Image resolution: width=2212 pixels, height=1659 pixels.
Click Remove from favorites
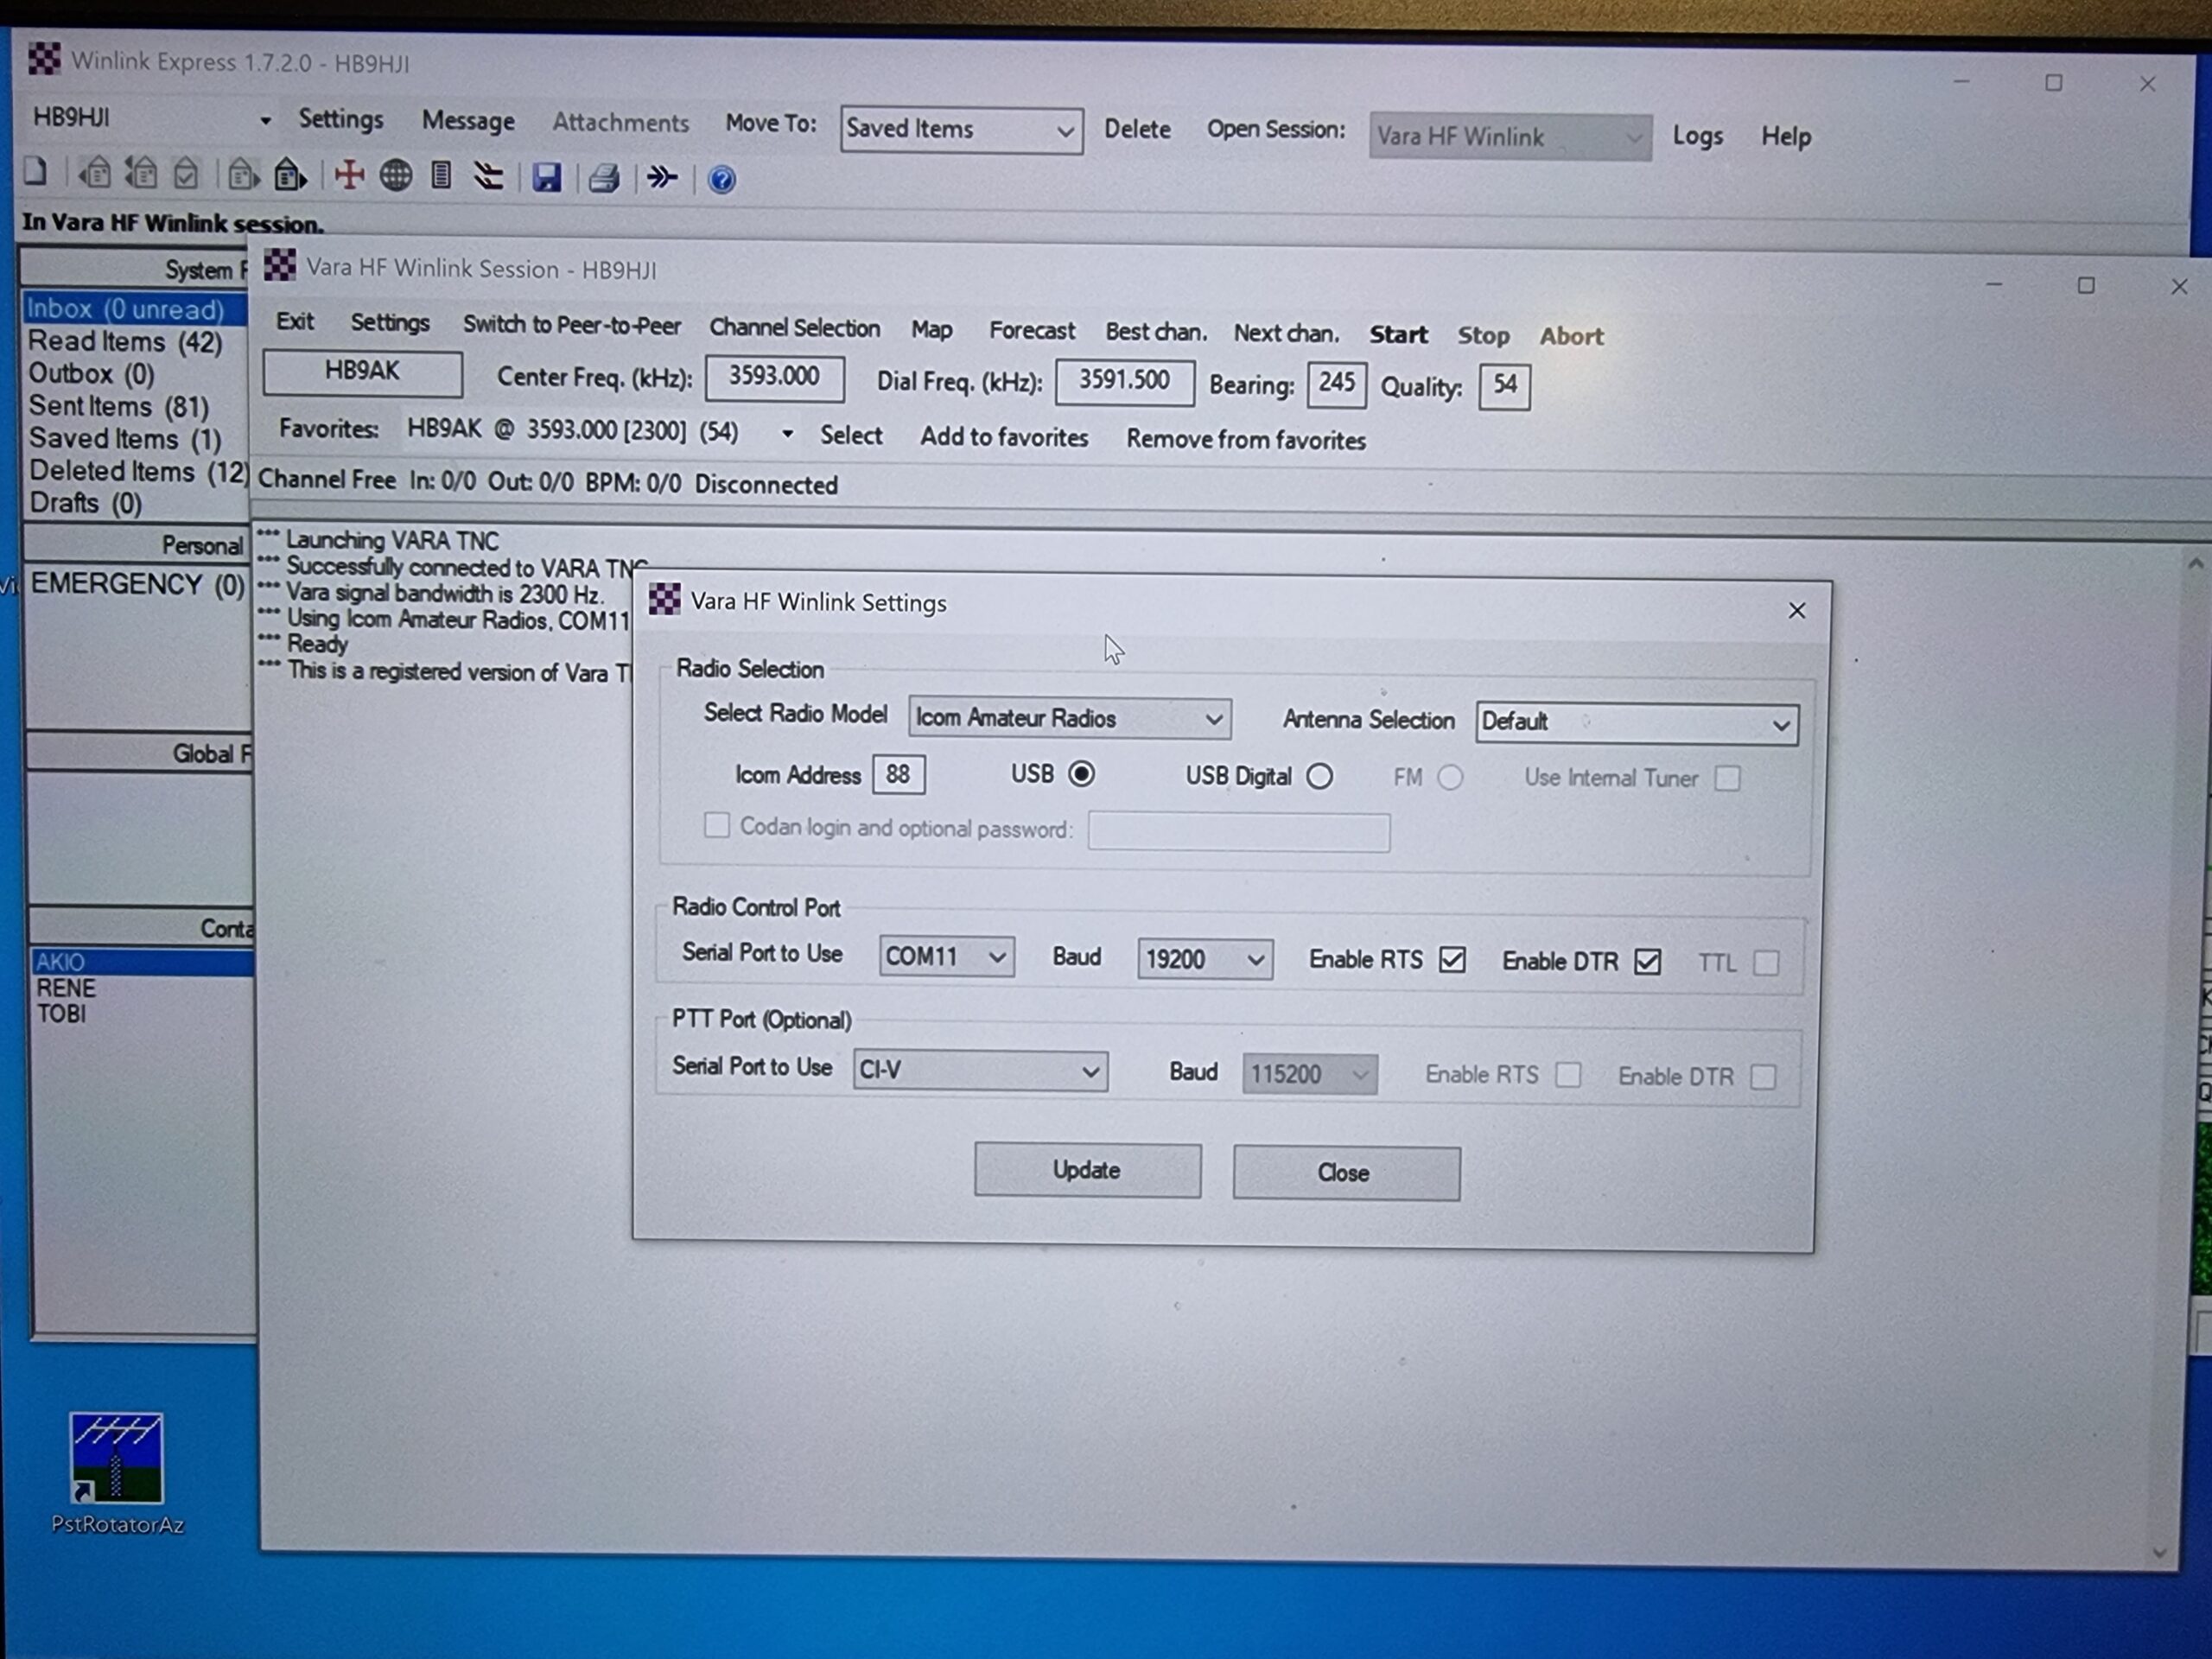[x=1245, y=440]
